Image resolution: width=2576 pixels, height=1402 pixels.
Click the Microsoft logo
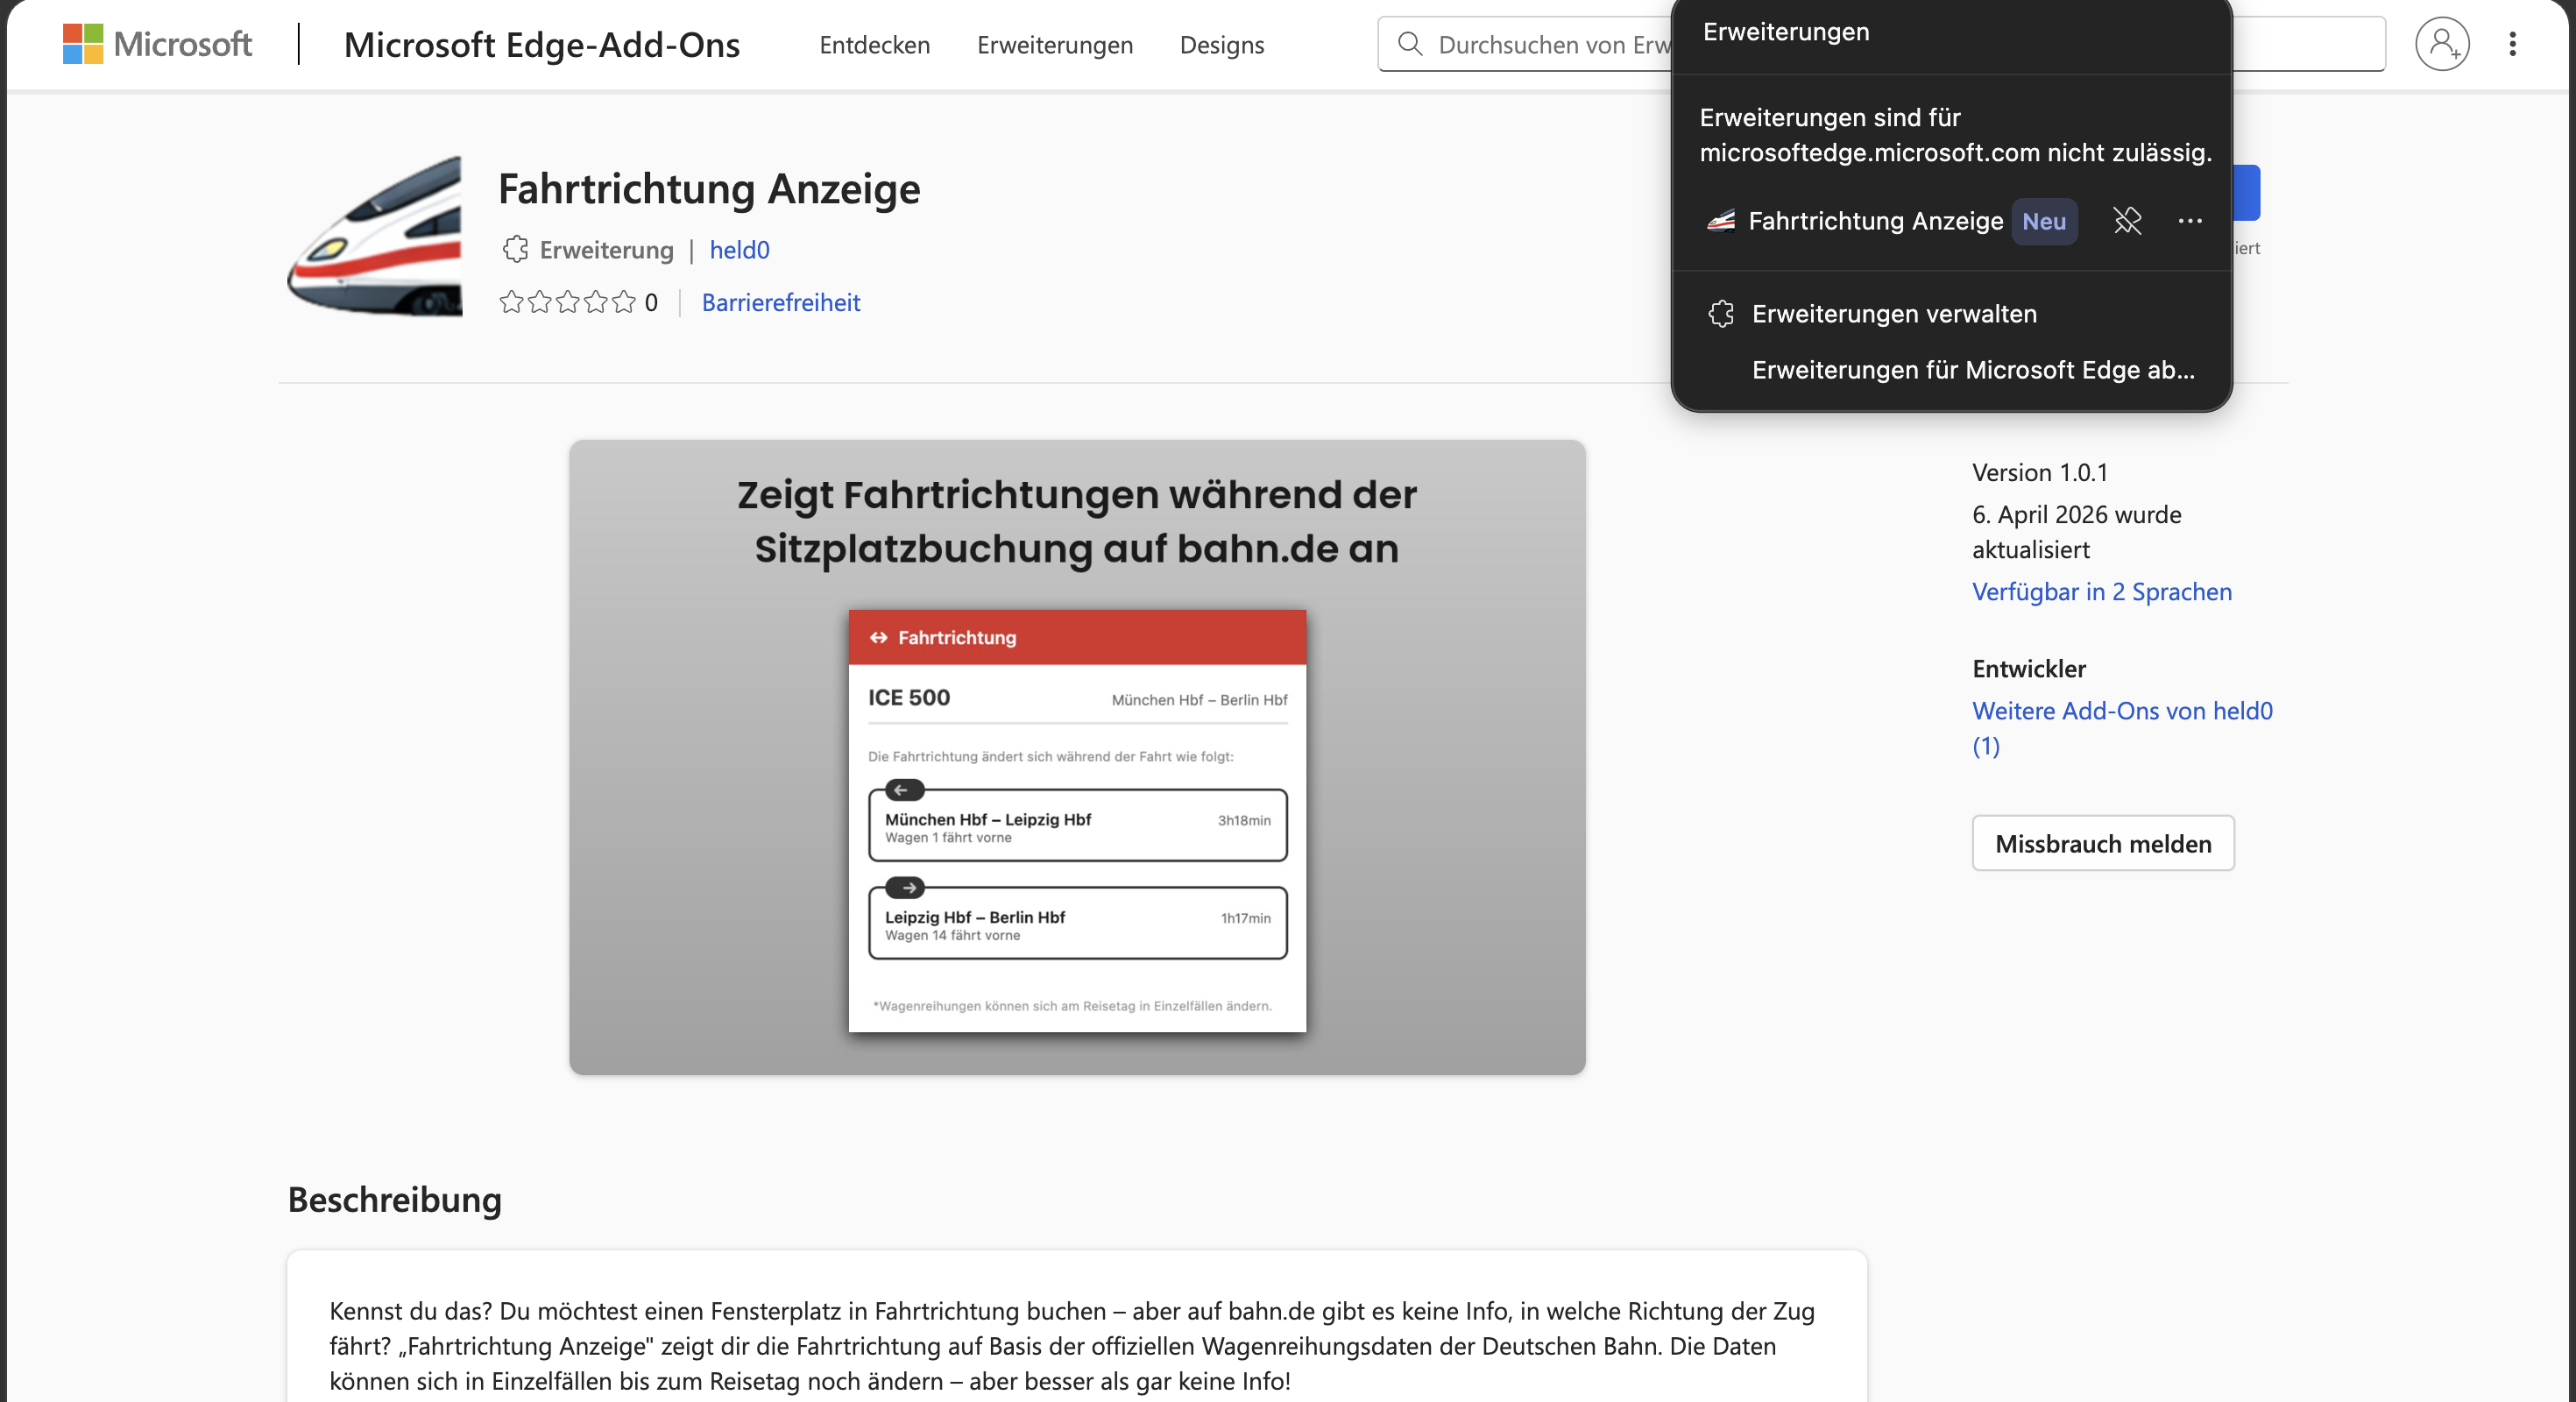pyautogui.click(x=157, y=44)
